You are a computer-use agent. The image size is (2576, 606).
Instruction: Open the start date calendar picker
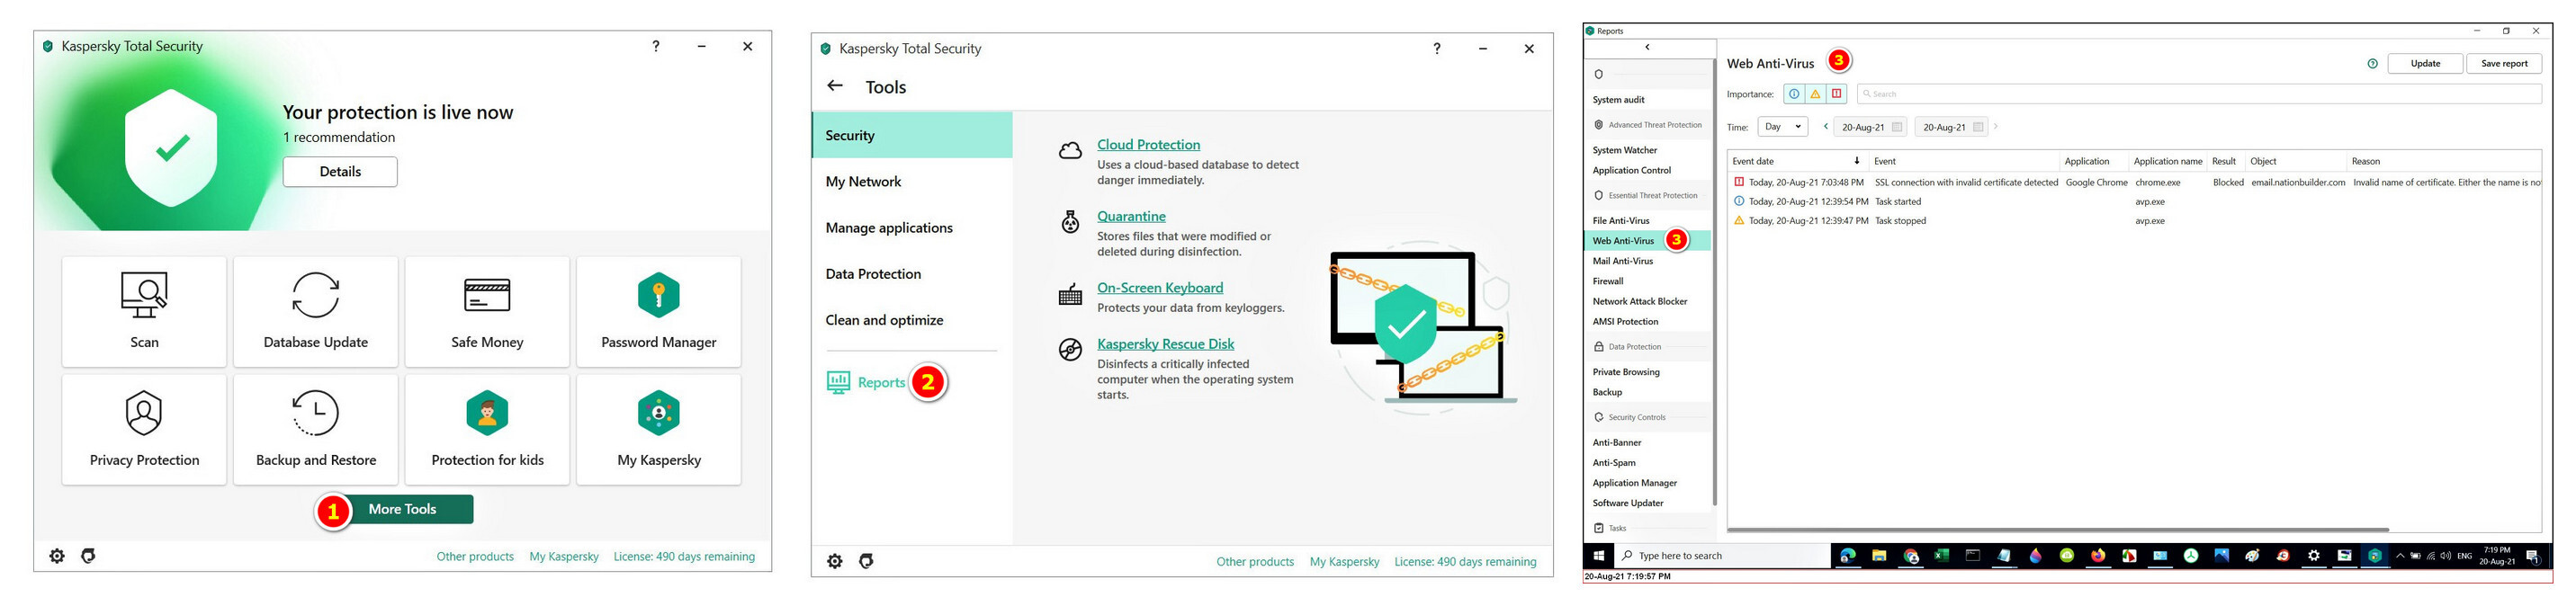tap(1896, 127)
